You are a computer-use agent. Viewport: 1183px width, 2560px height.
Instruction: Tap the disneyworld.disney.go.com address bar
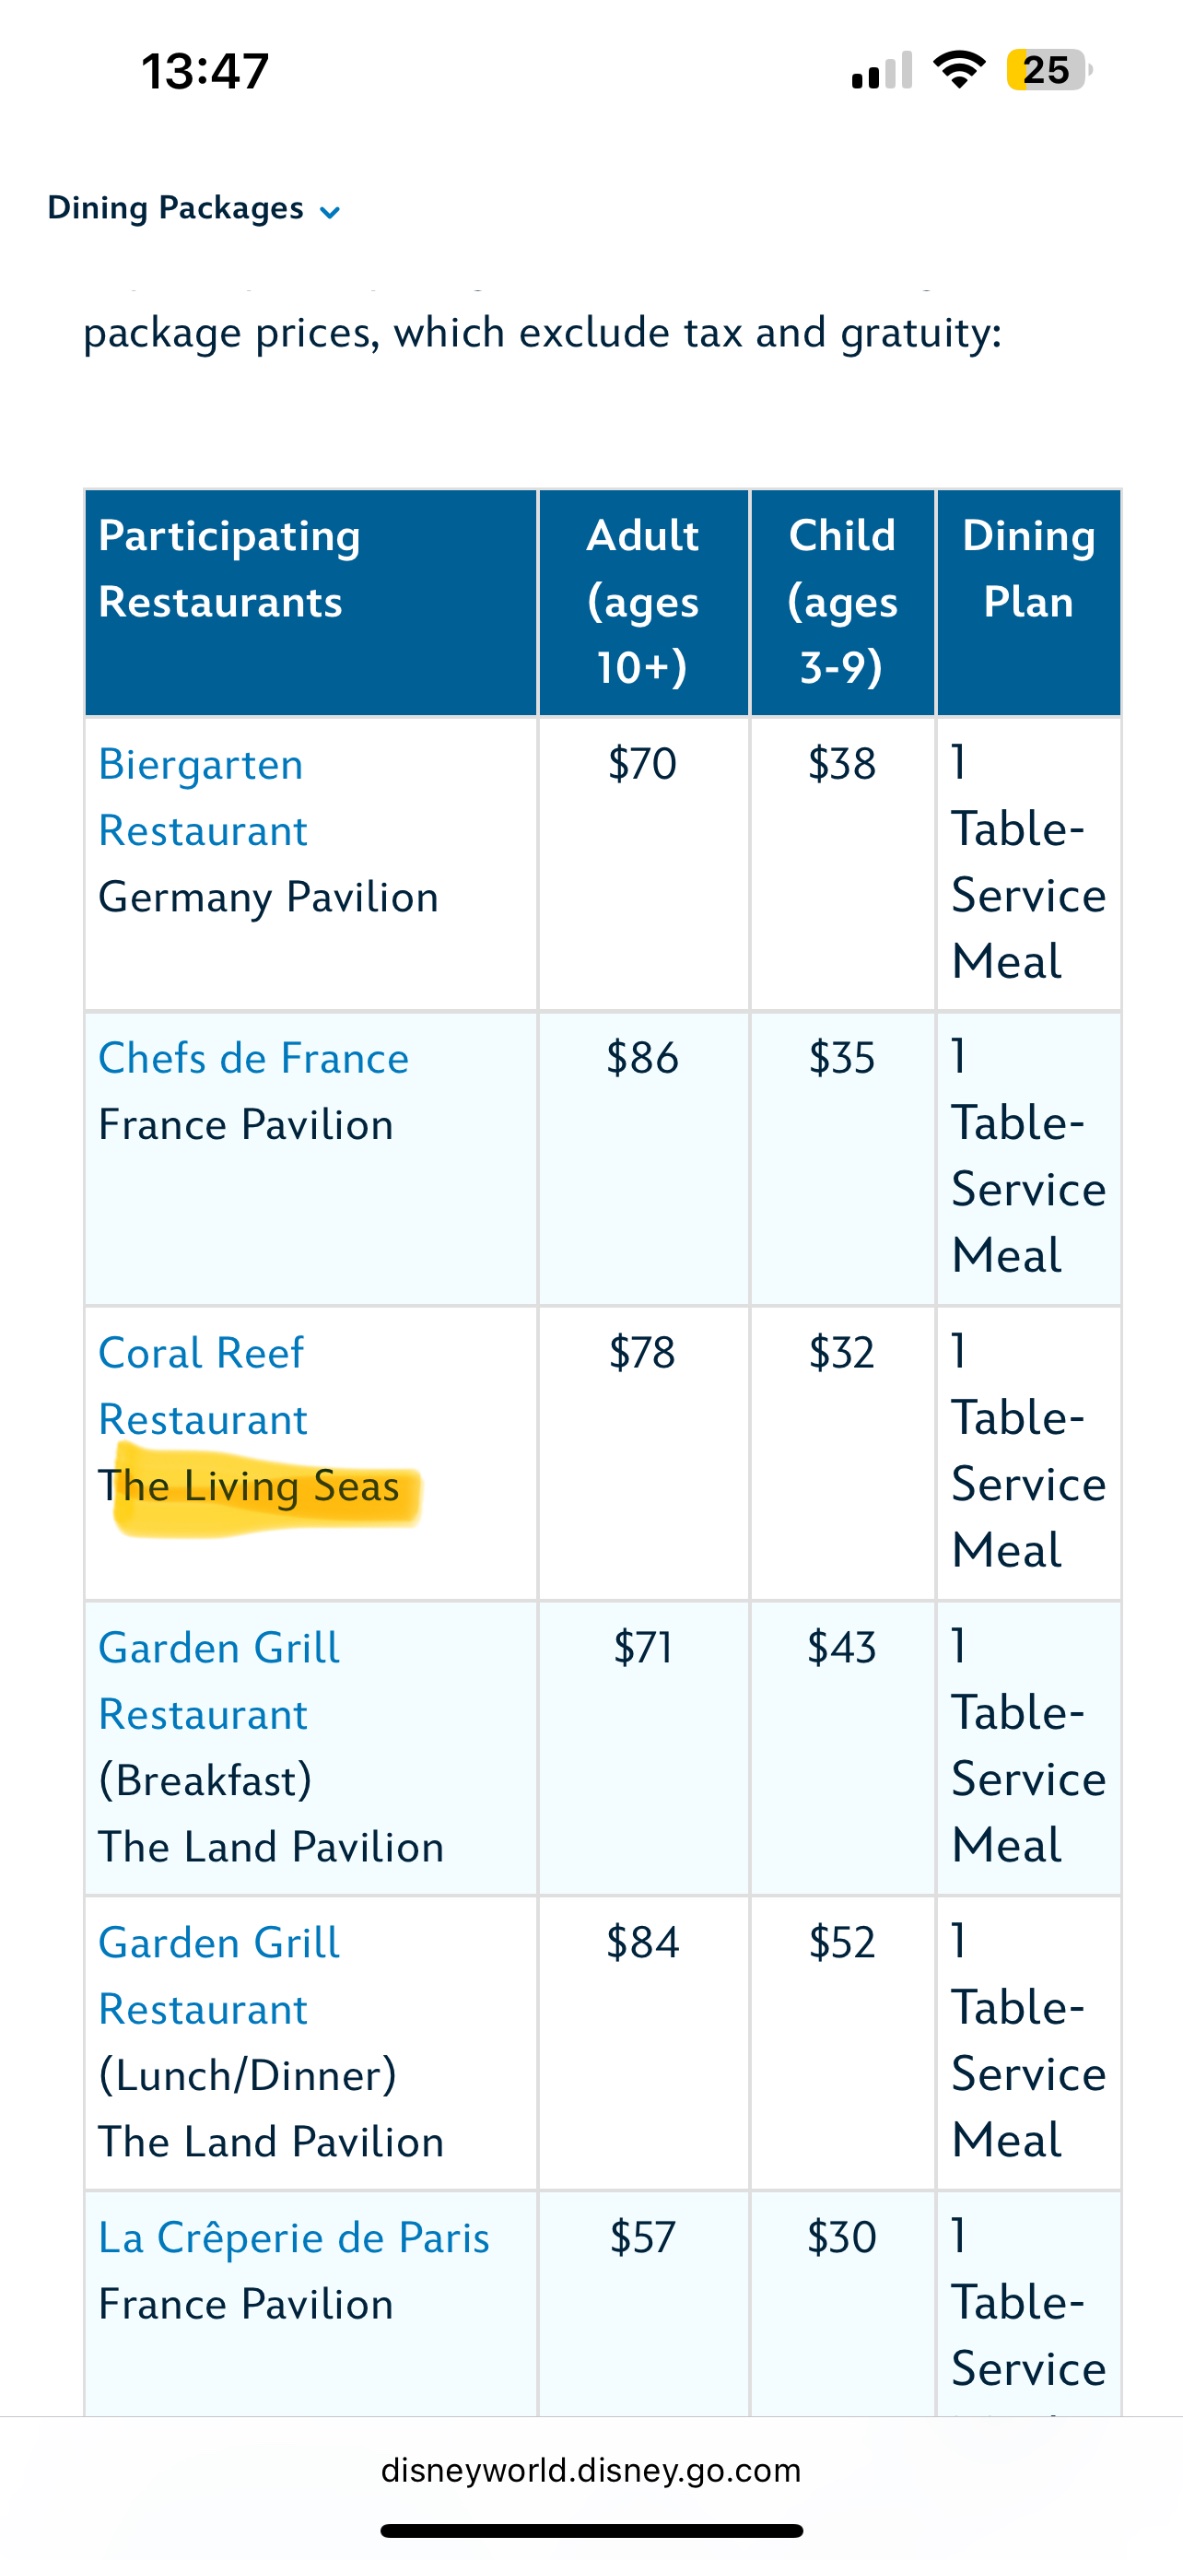click(591, 2470)
